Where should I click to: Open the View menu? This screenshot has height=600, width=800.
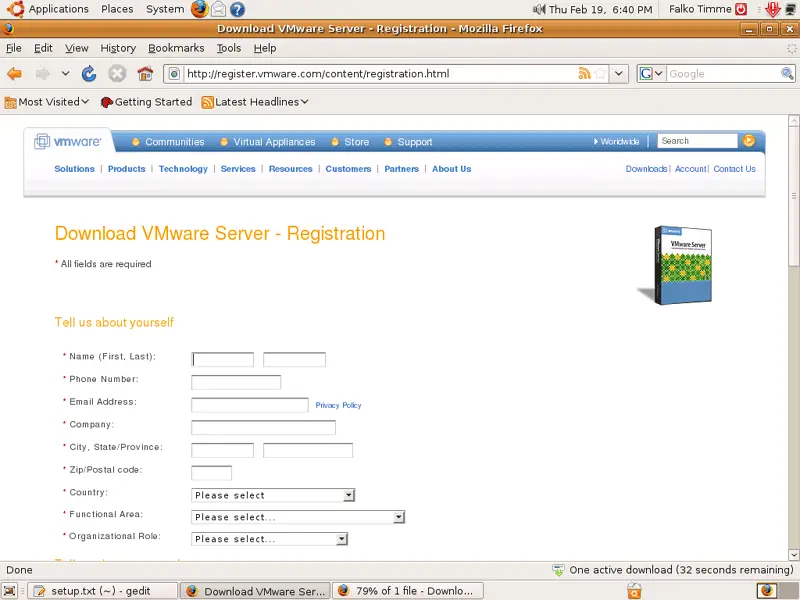[x=77, y=48]
